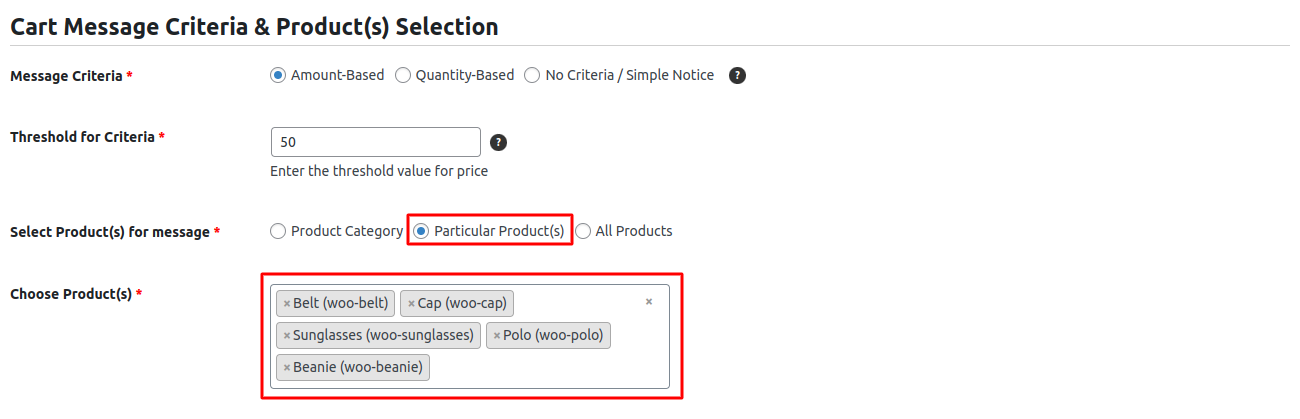Remove Sunglasses (woo-sunglasses) product tag
Viewport: 1300px width, 419px height.
click(287, 336)
